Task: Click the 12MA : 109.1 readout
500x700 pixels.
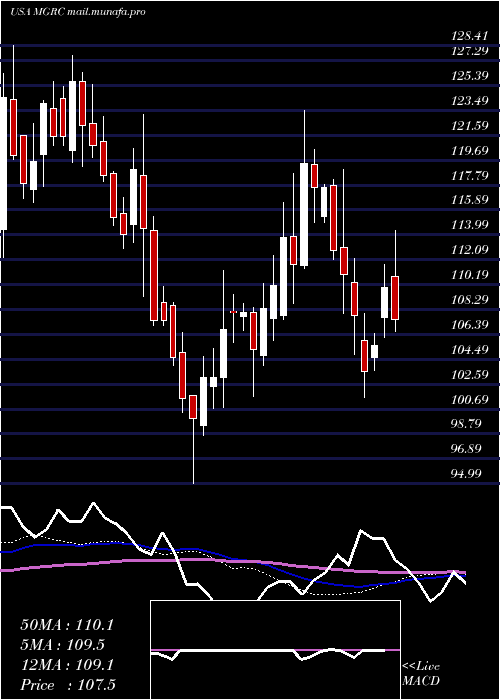Action: click(x=67, y=665)
